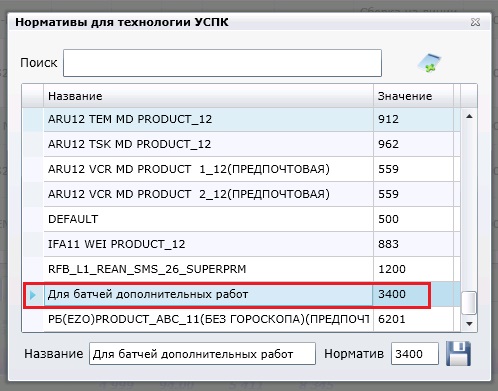Edit the Норматив value field

point(414,354)
